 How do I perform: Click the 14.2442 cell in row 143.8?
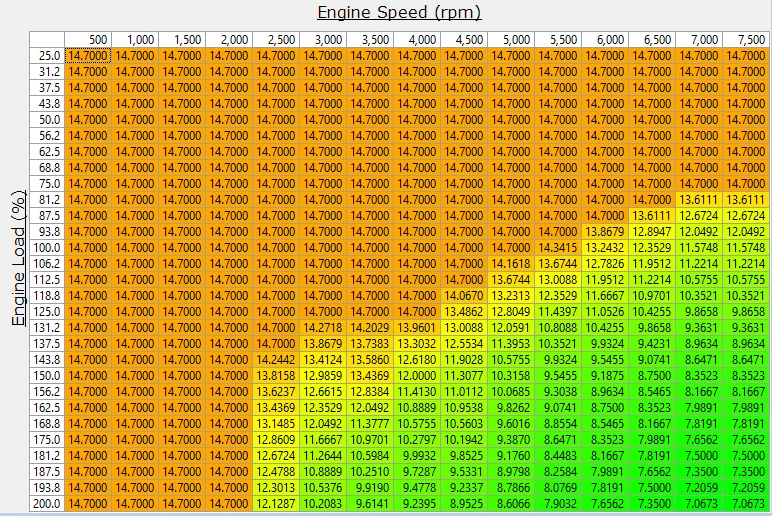tap(276, 360)
